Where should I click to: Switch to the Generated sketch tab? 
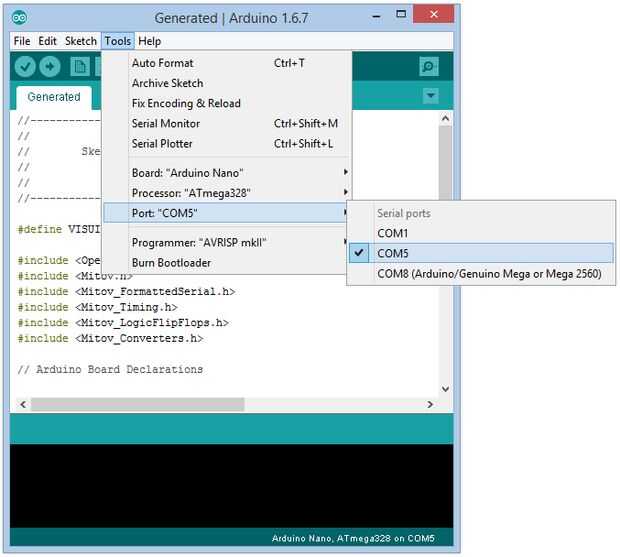click(54, 97)
